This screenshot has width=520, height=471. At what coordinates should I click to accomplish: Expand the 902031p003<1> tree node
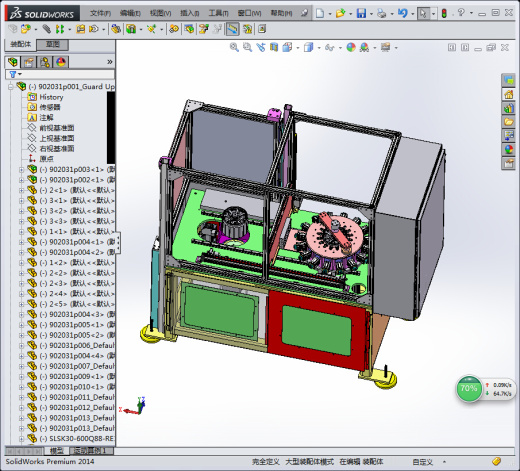click(21, 170)
